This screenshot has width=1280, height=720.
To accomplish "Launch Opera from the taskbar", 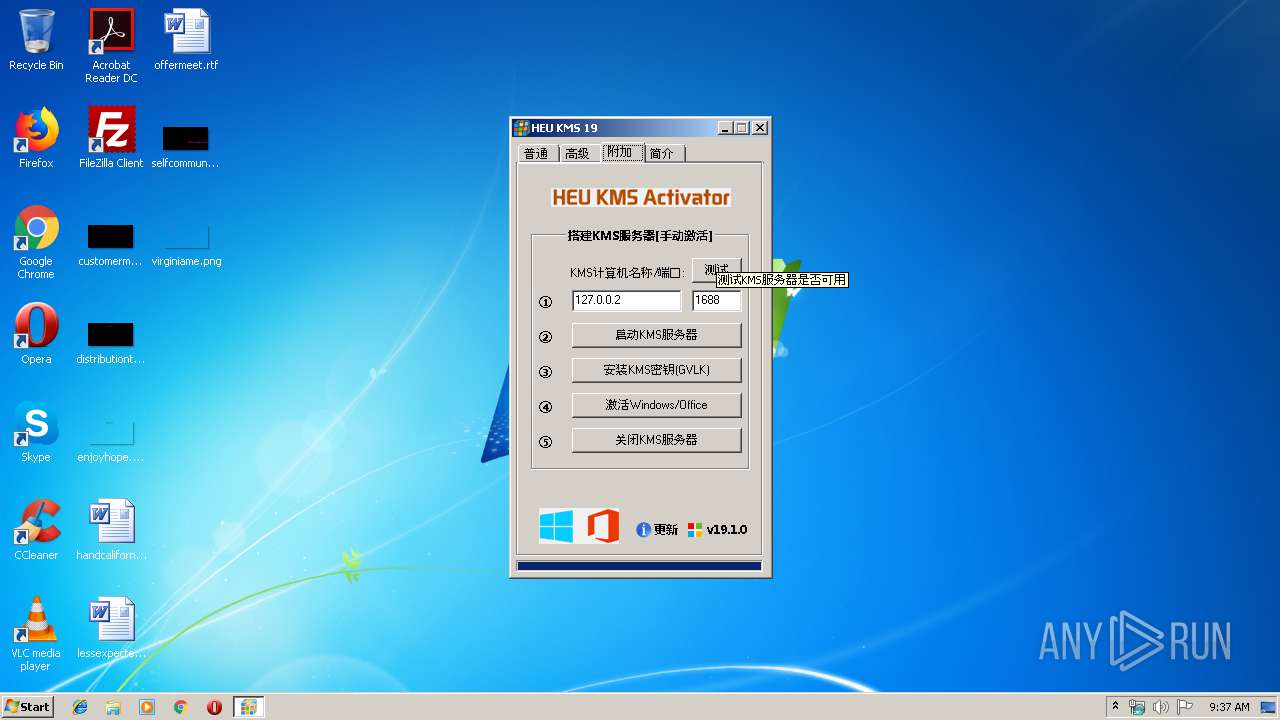I will click(x=214, y=706).
